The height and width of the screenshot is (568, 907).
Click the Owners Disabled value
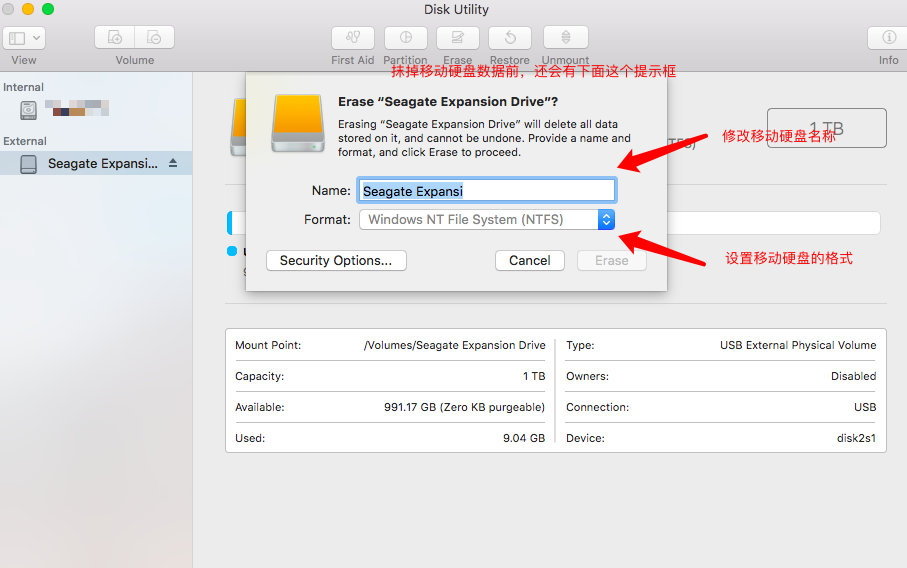(853, 376)
